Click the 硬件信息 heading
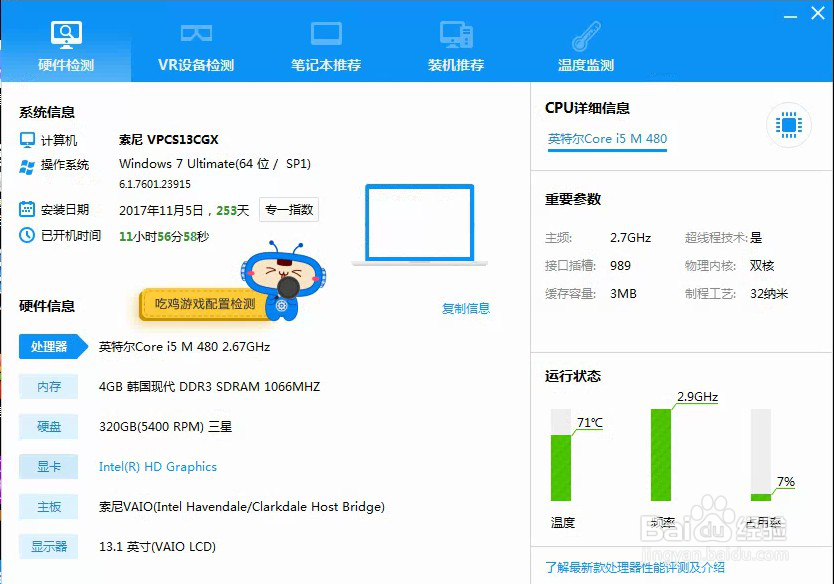834x584 pixels. point(47,306)
